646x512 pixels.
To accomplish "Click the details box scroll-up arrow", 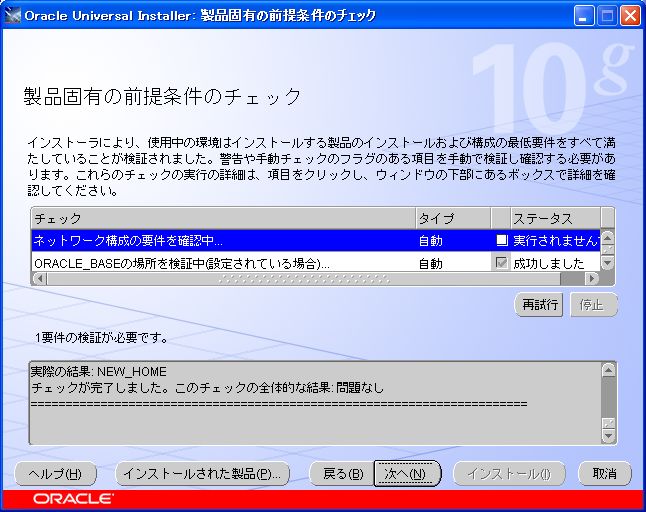I will [609, 370].
